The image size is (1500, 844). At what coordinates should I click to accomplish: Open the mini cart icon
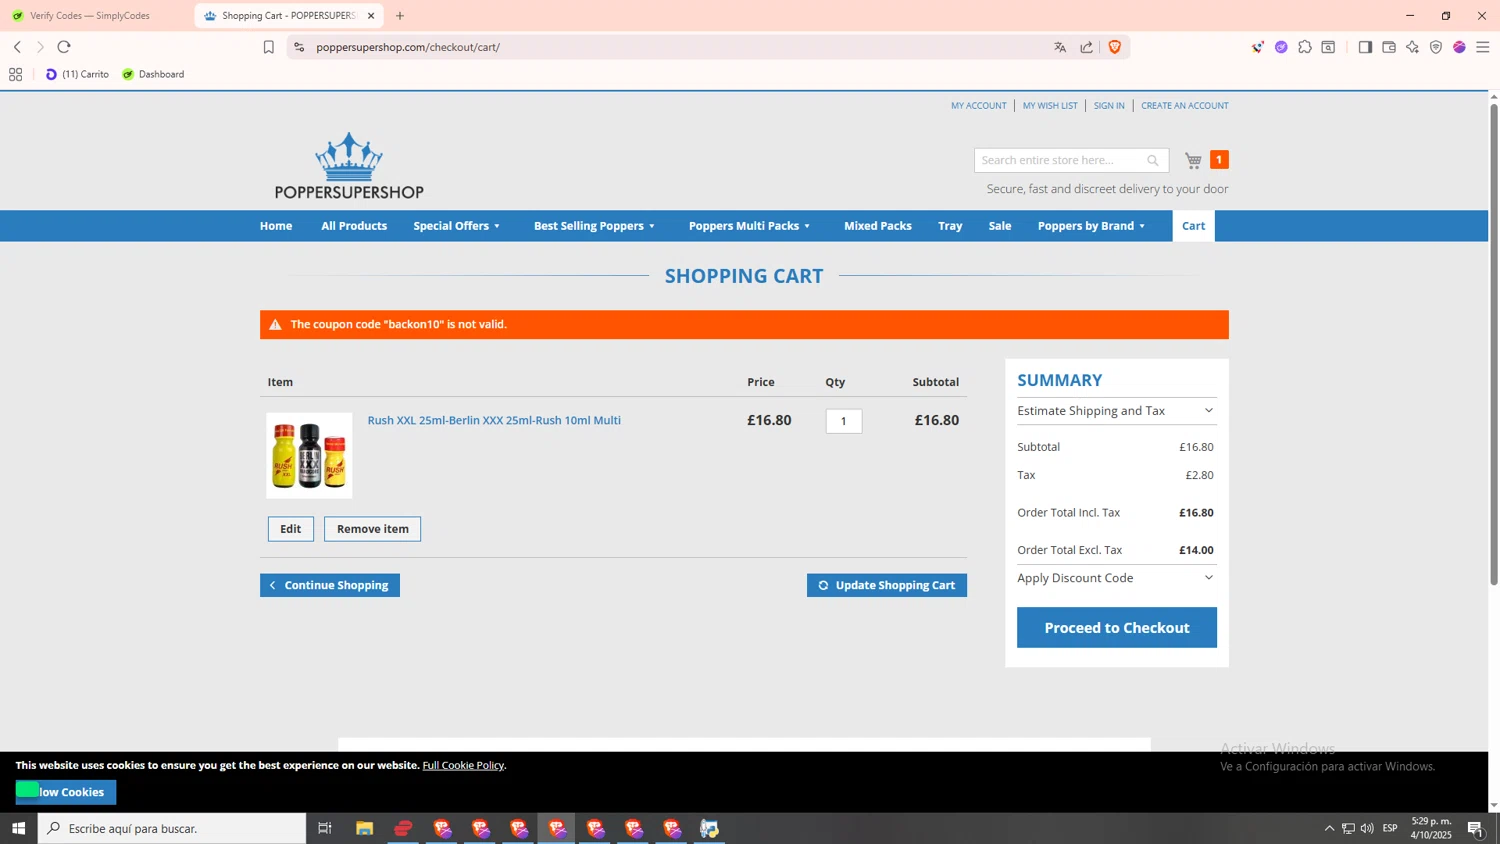click(1193, 160)
